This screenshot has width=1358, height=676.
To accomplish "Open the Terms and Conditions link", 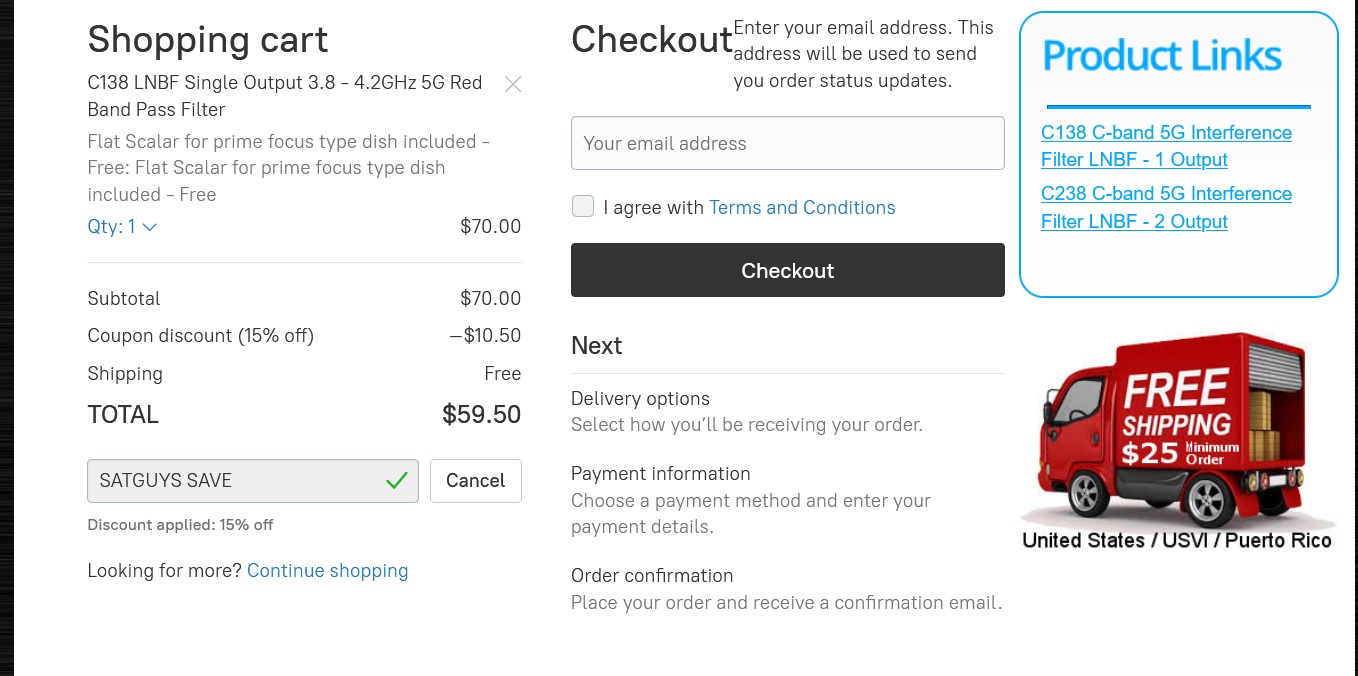I will point(802,207).
